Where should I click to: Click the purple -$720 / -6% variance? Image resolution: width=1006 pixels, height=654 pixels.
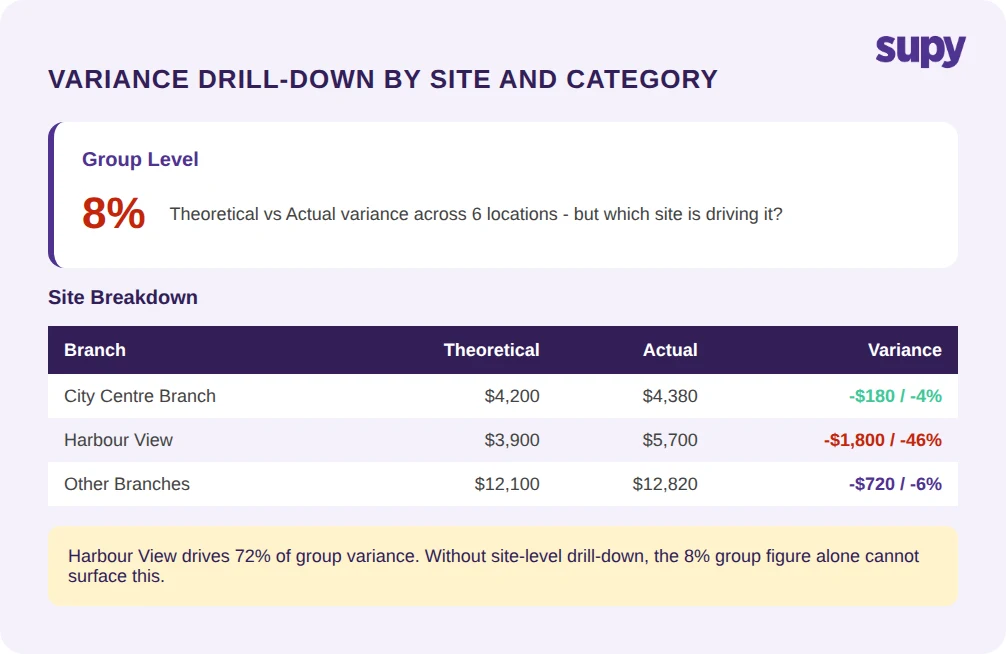point(895,484)
